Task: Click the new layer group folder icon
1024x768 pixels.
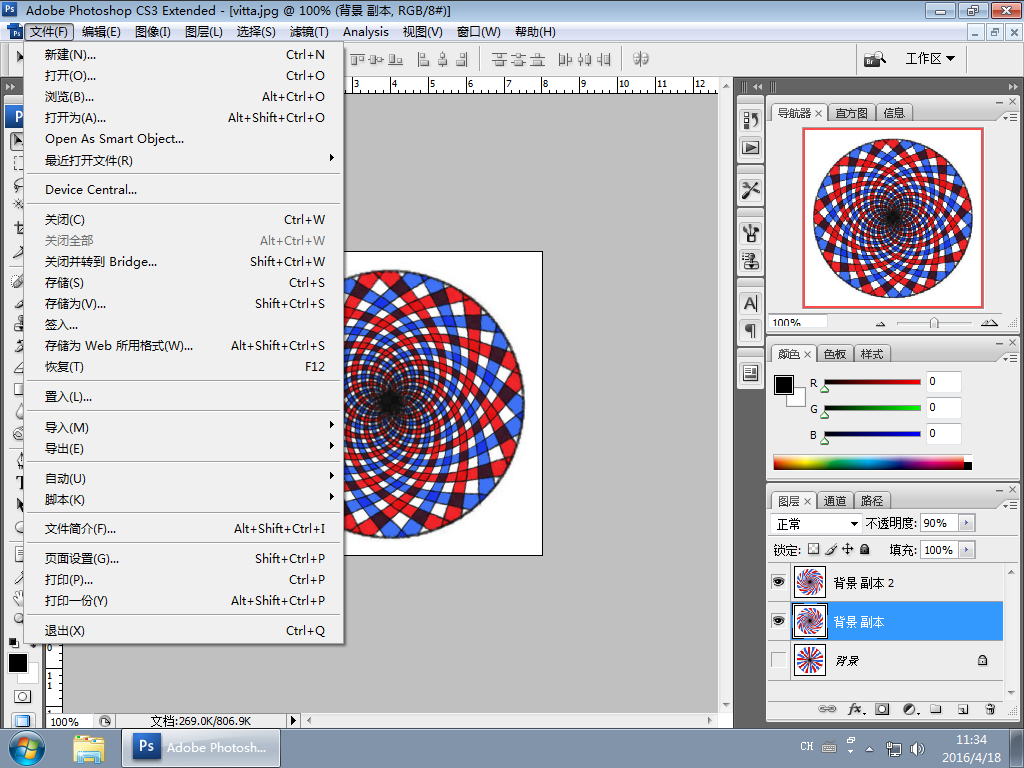Action: [x=936, y=709]
